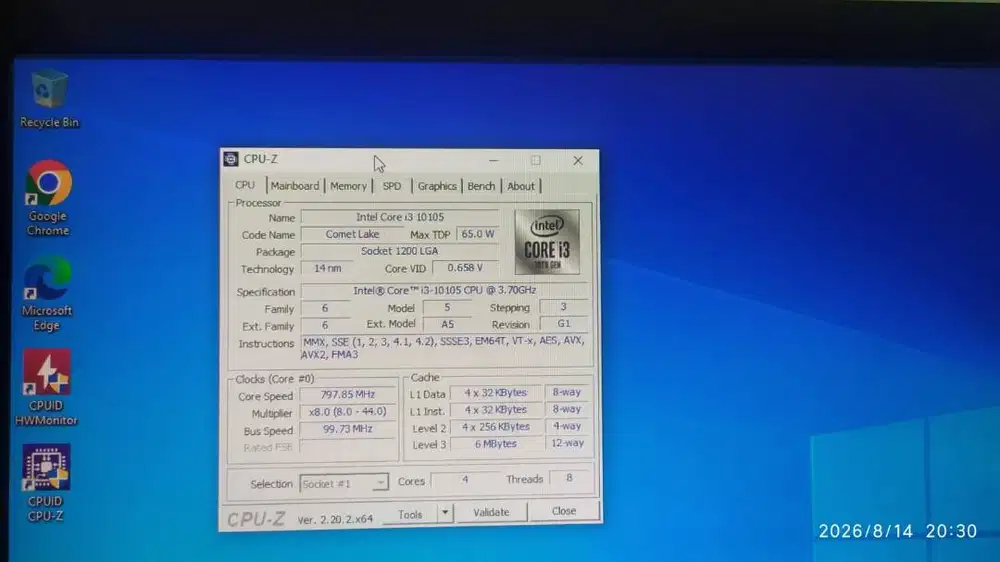Click the Intel Core i3 logo badge
The image size is (1000, 562).
[547, 242]
